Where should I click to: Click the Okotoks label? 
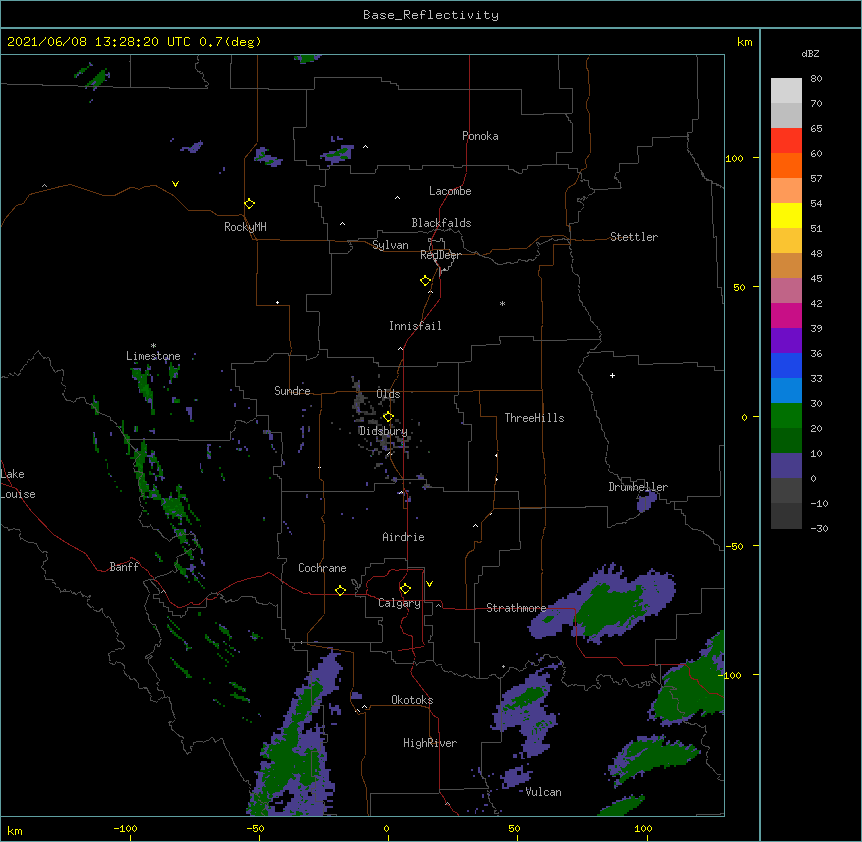[412, 700]
